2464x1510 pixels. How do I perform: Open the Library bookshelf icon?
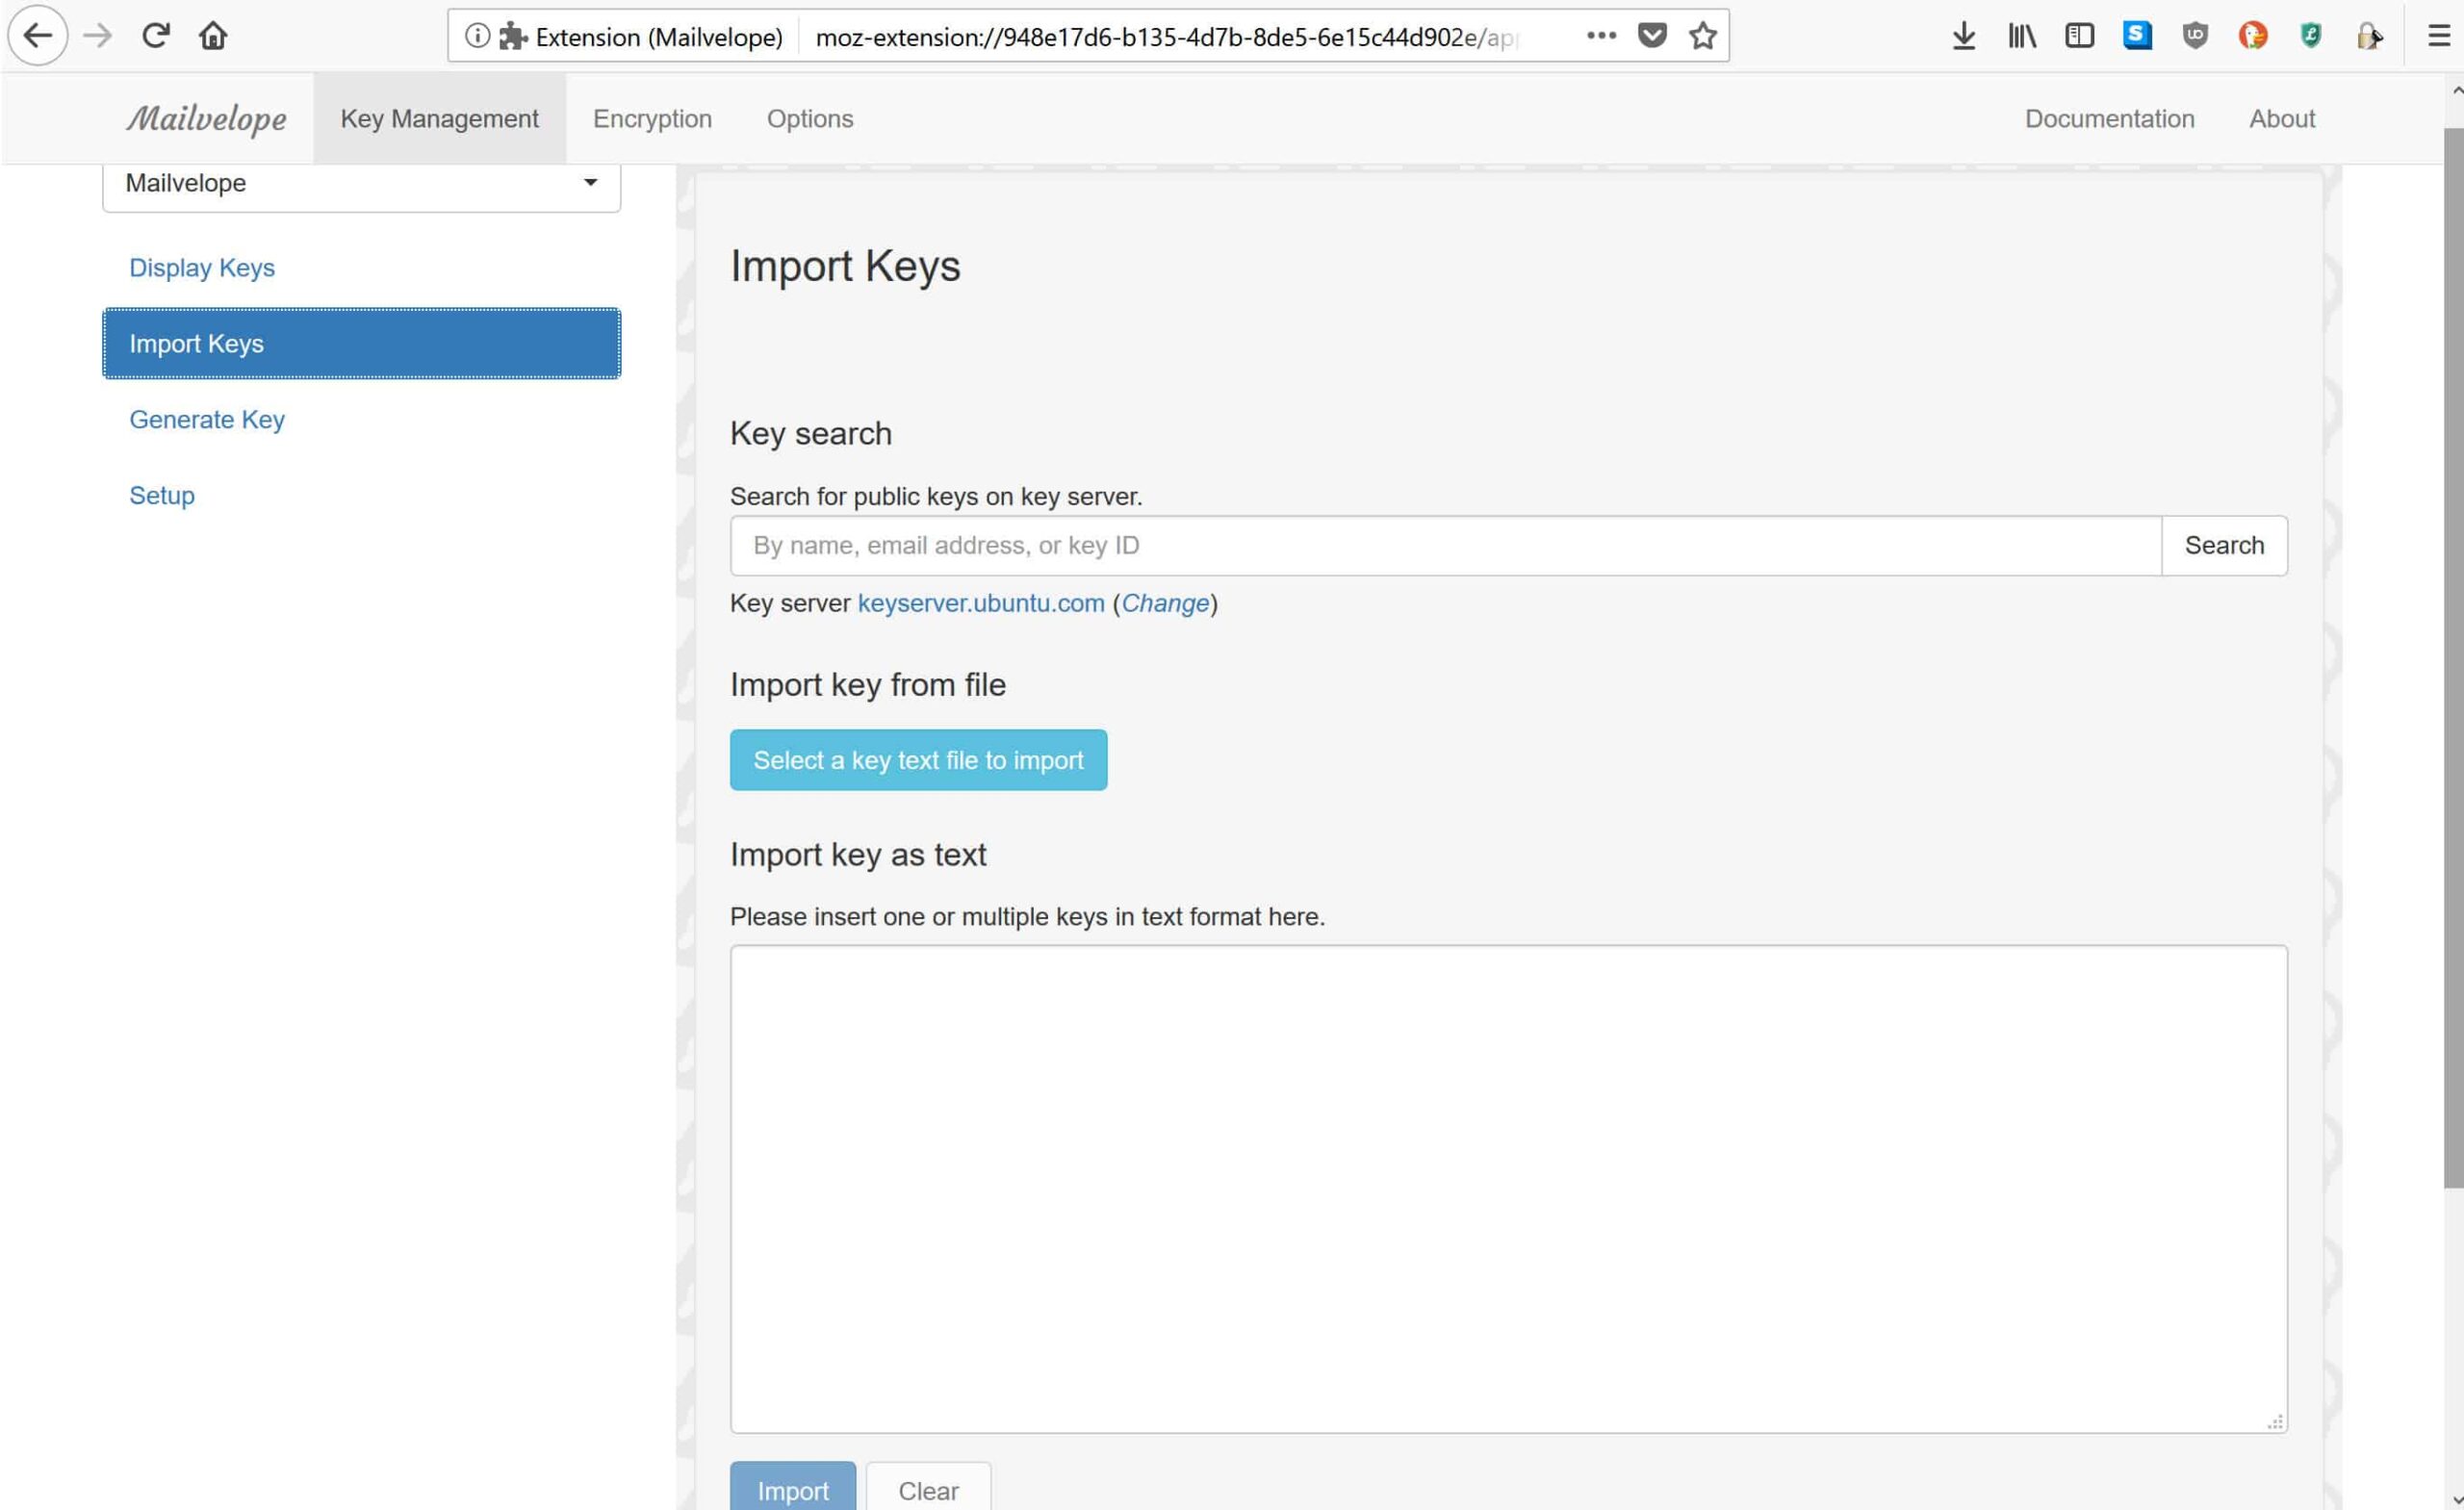point(2021,36)
